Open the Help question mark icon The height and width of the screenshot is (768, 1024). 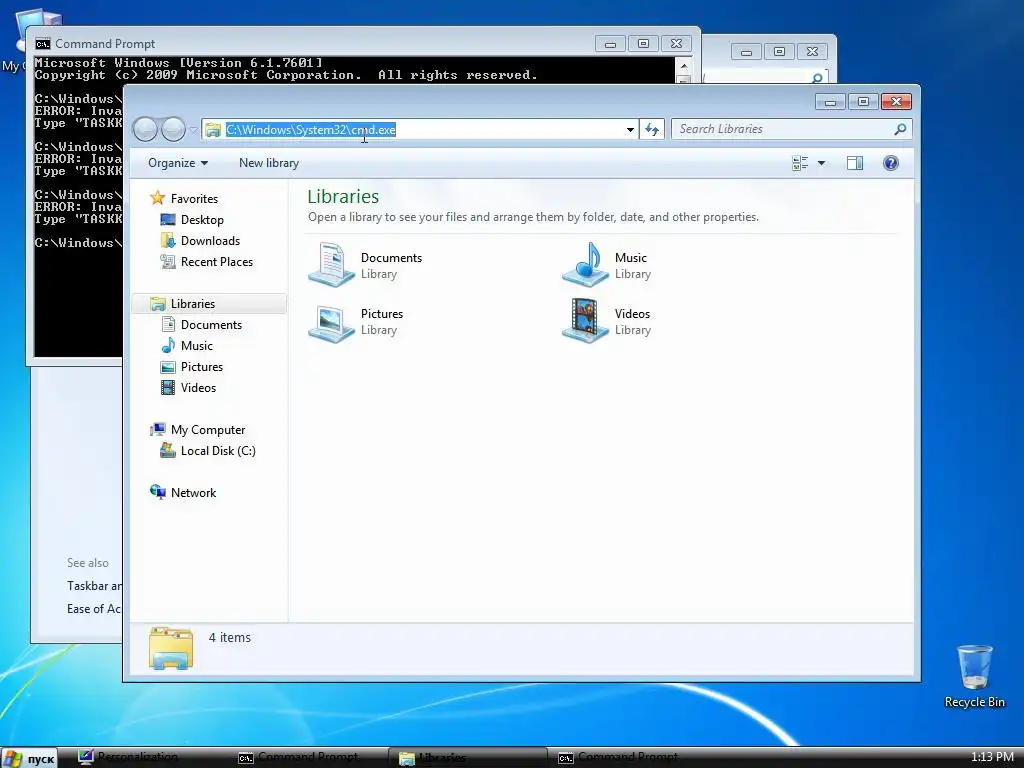click(890, 163)
